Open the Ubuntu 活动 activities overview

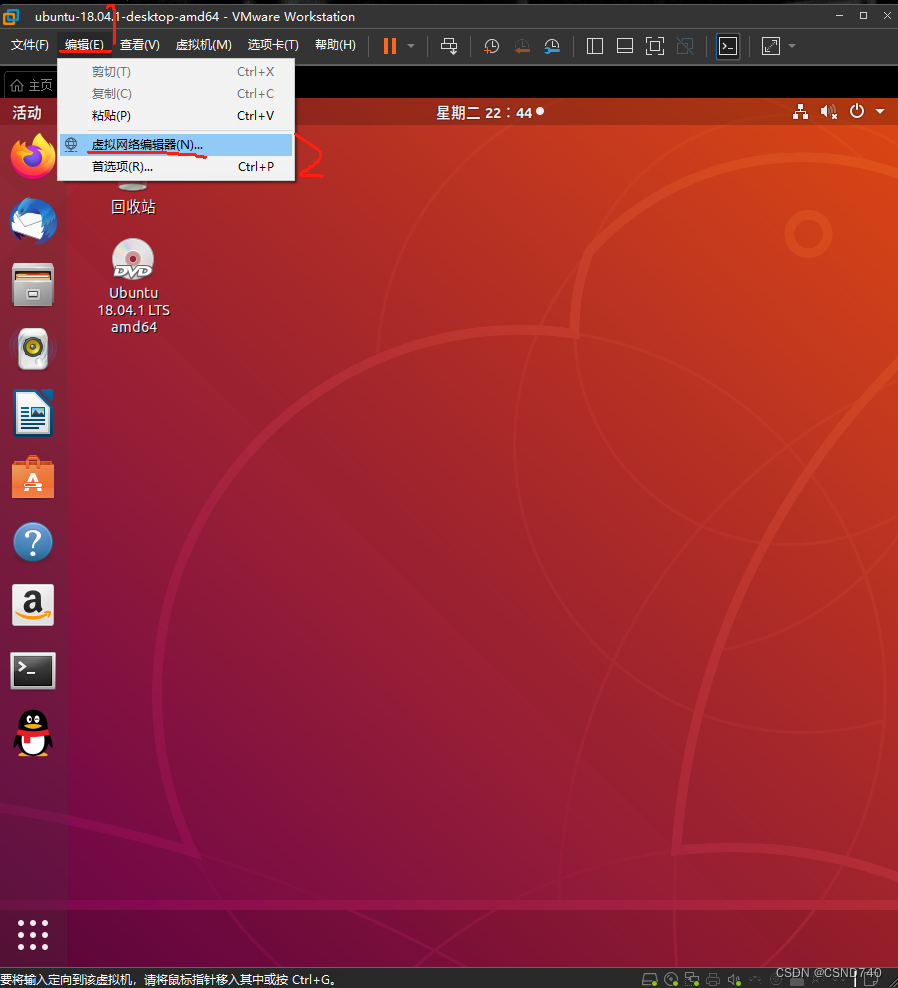(x=26, y=113)
